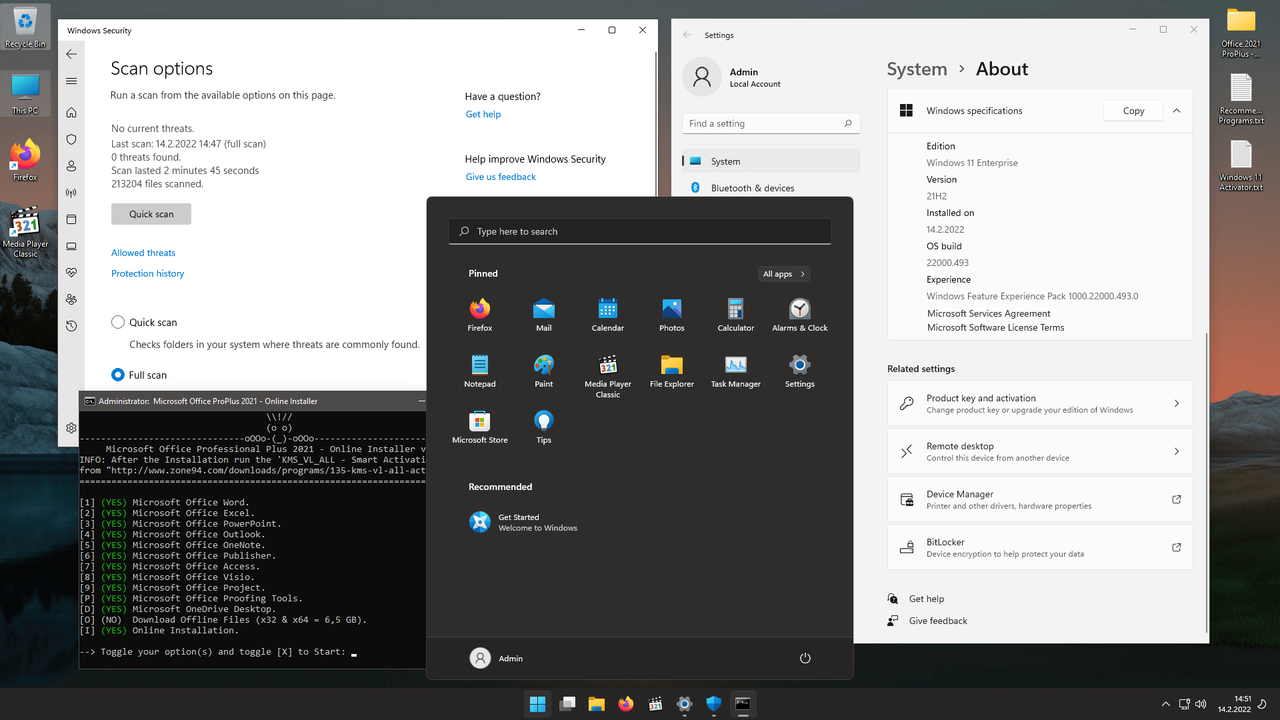This screenshot has height=720, width=1280.
Task: Launch Task Manager from Start menu
Action: (736, 370)
